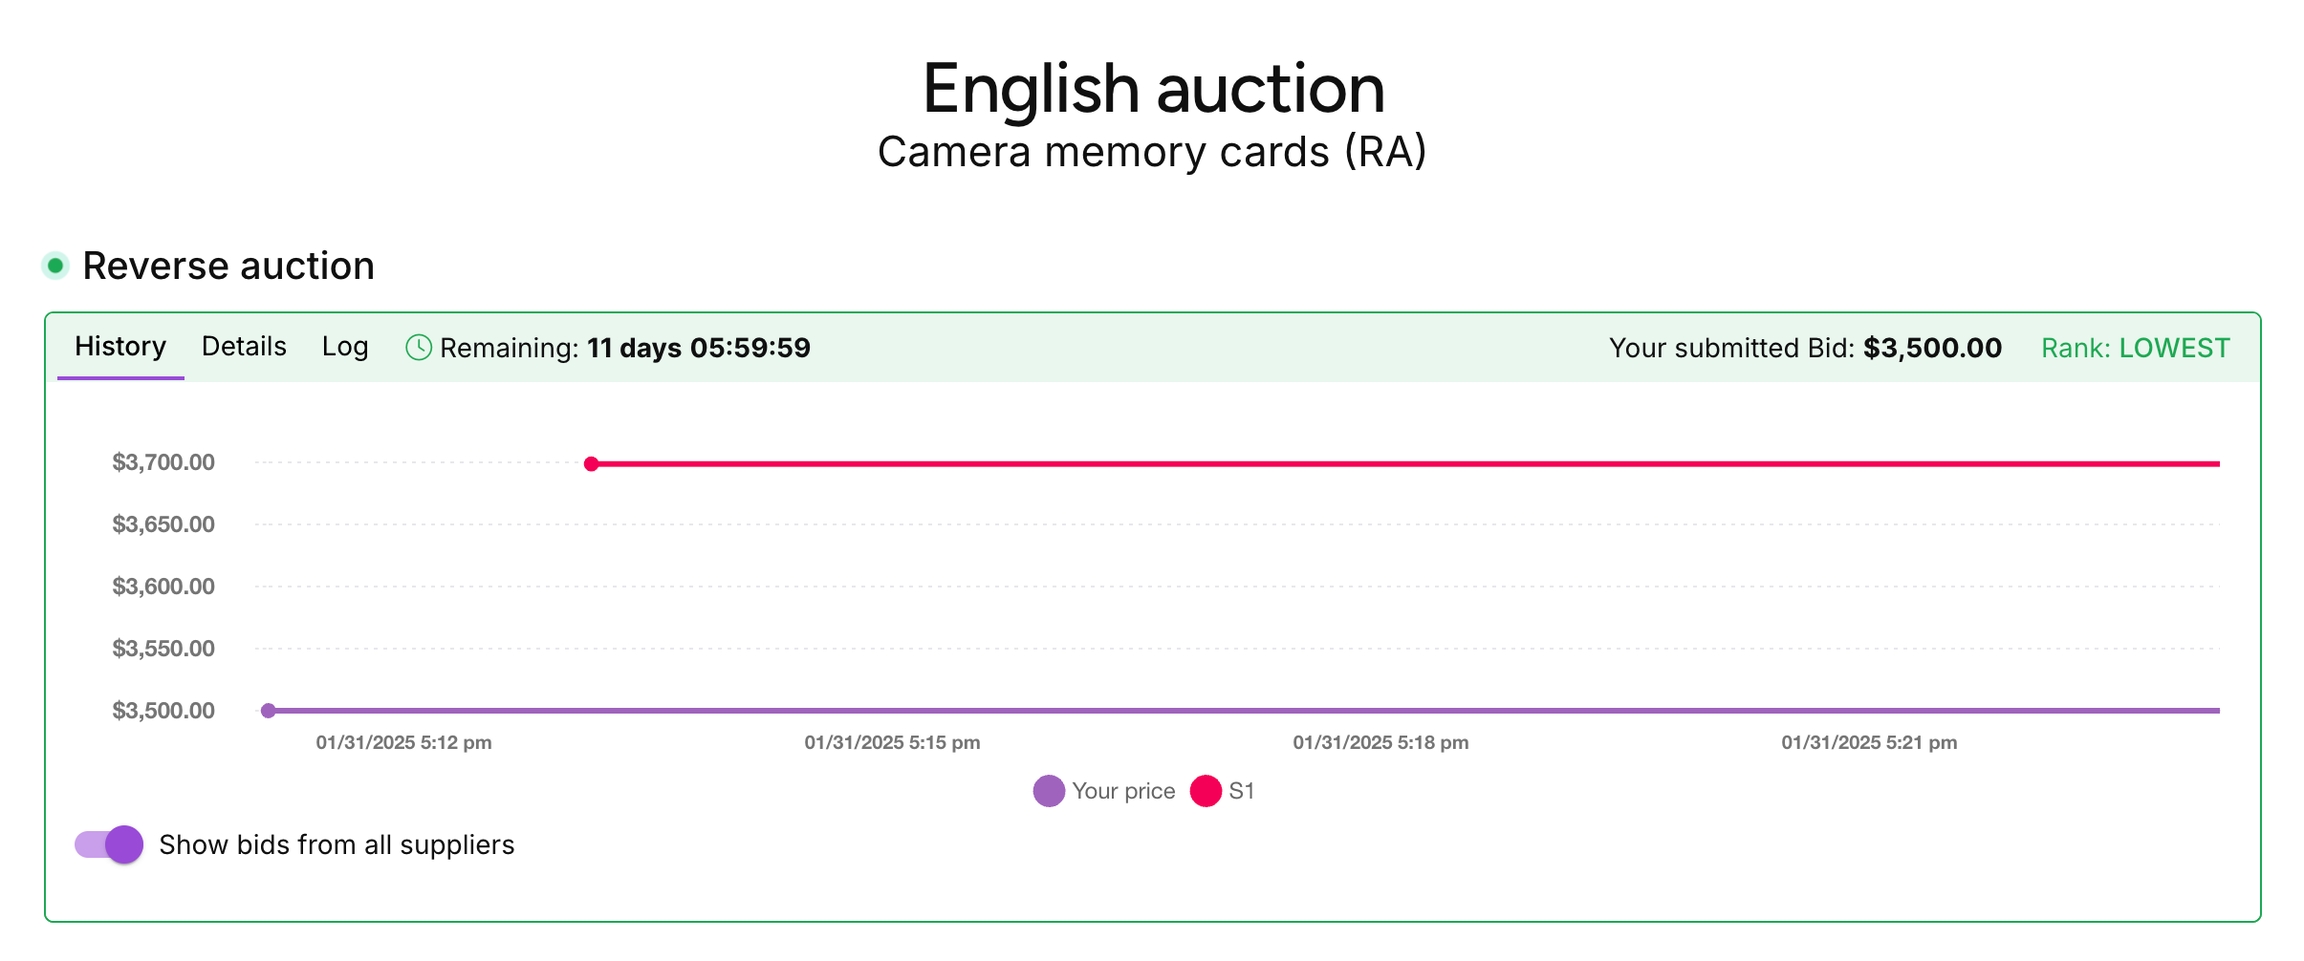Click the 5:18 pm x-axis time label
This screenshot has height=961, width=2304.
(1380, 743)
